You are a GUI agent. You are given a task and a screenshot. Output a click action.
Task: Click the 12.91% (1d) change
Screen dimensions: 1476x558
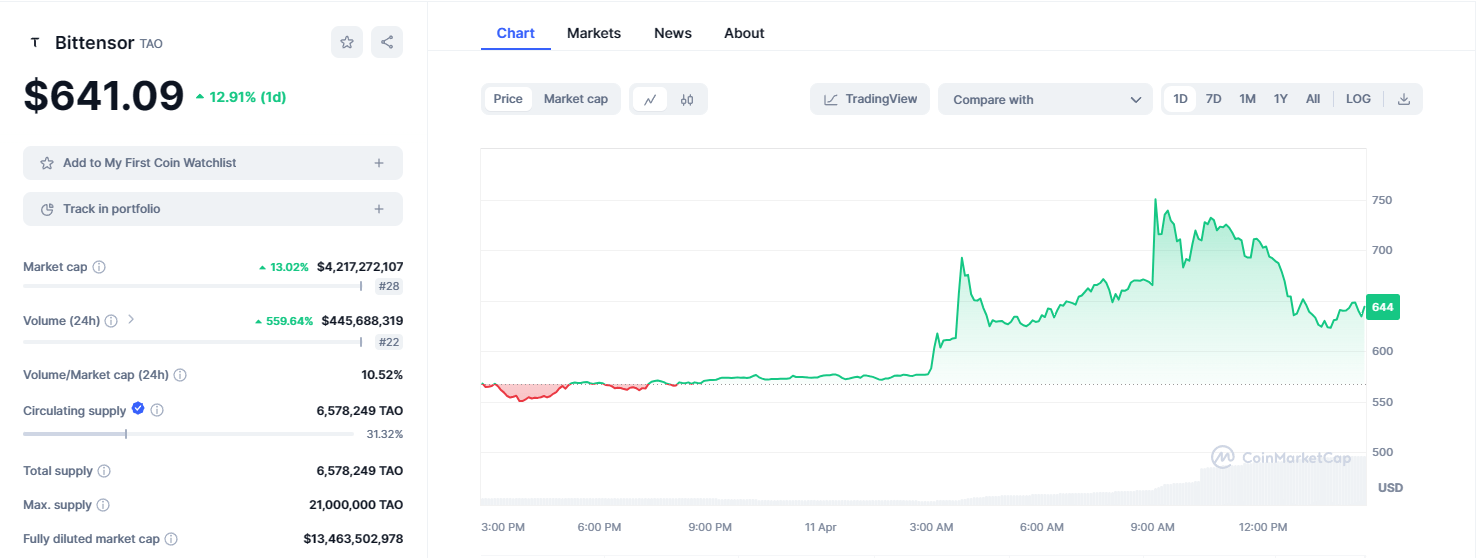tap(241, 97)
